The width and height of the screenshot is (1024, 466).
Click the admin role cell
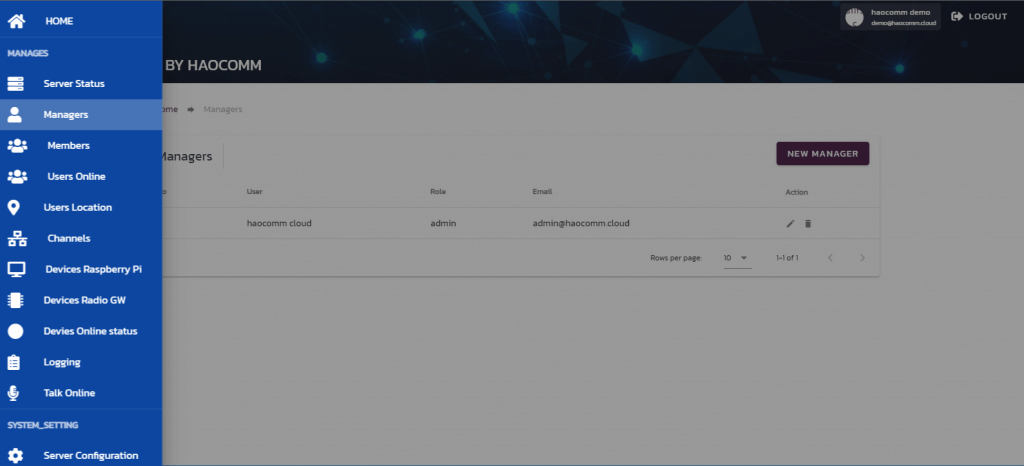click(x=443, y=223)
